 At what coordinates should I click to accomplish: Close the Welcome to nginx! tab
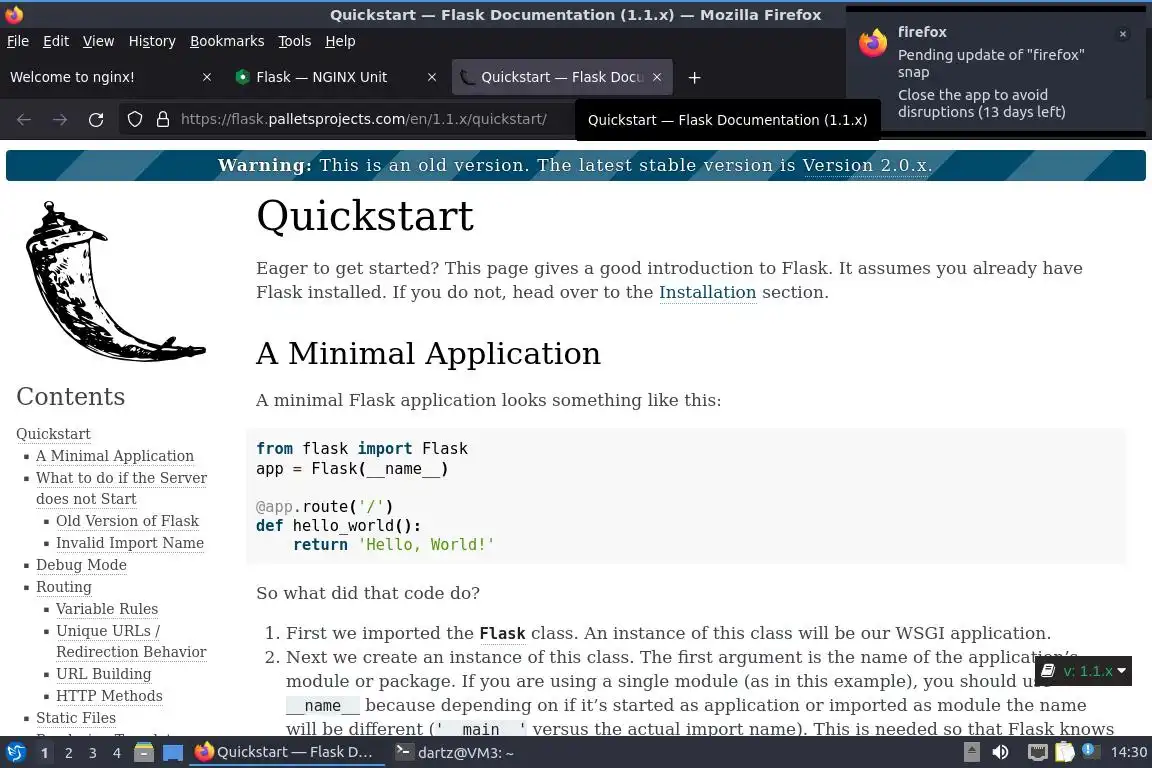point(206,77)
